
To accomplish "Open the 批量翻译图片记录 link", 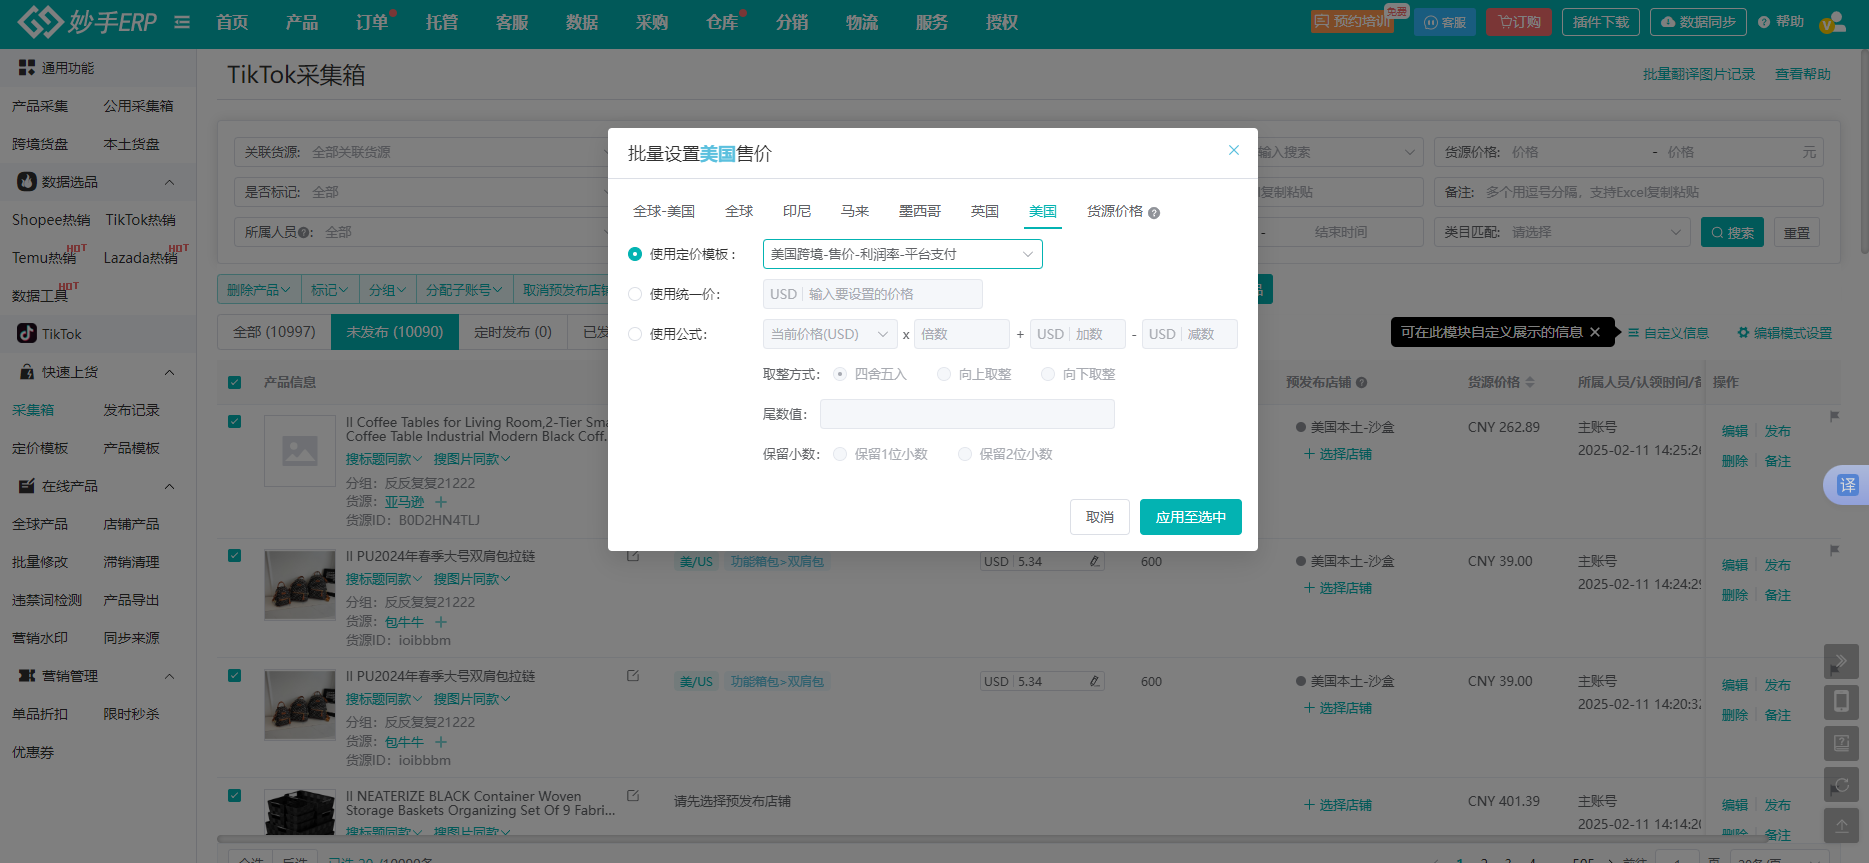I will (x=1699, y=74).
